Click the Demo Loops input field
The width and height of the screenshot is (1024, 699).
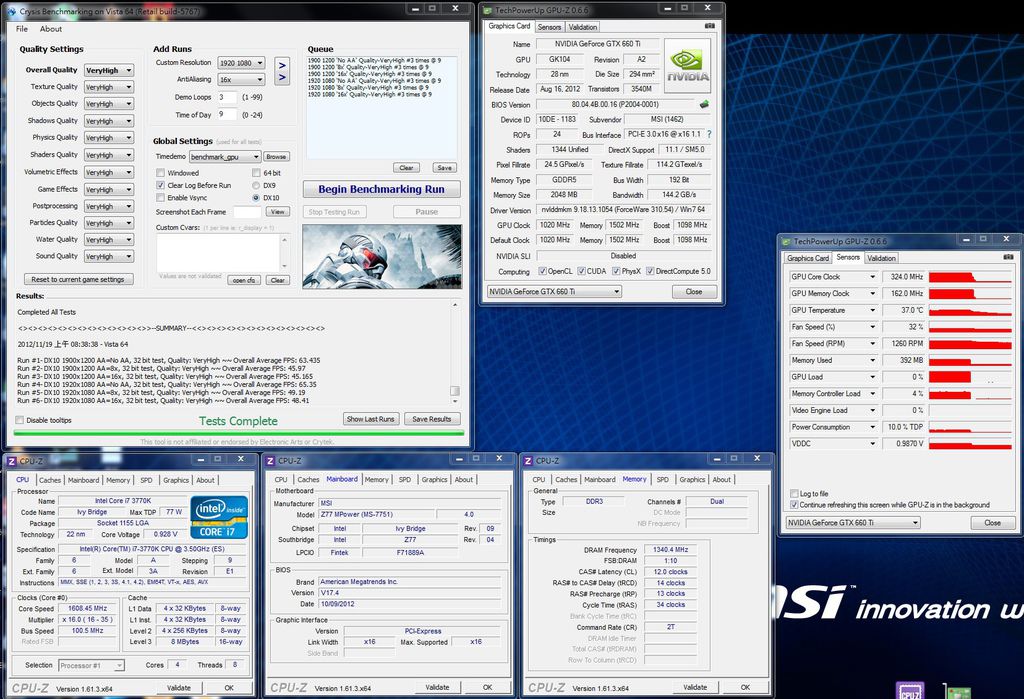(227, 97)
